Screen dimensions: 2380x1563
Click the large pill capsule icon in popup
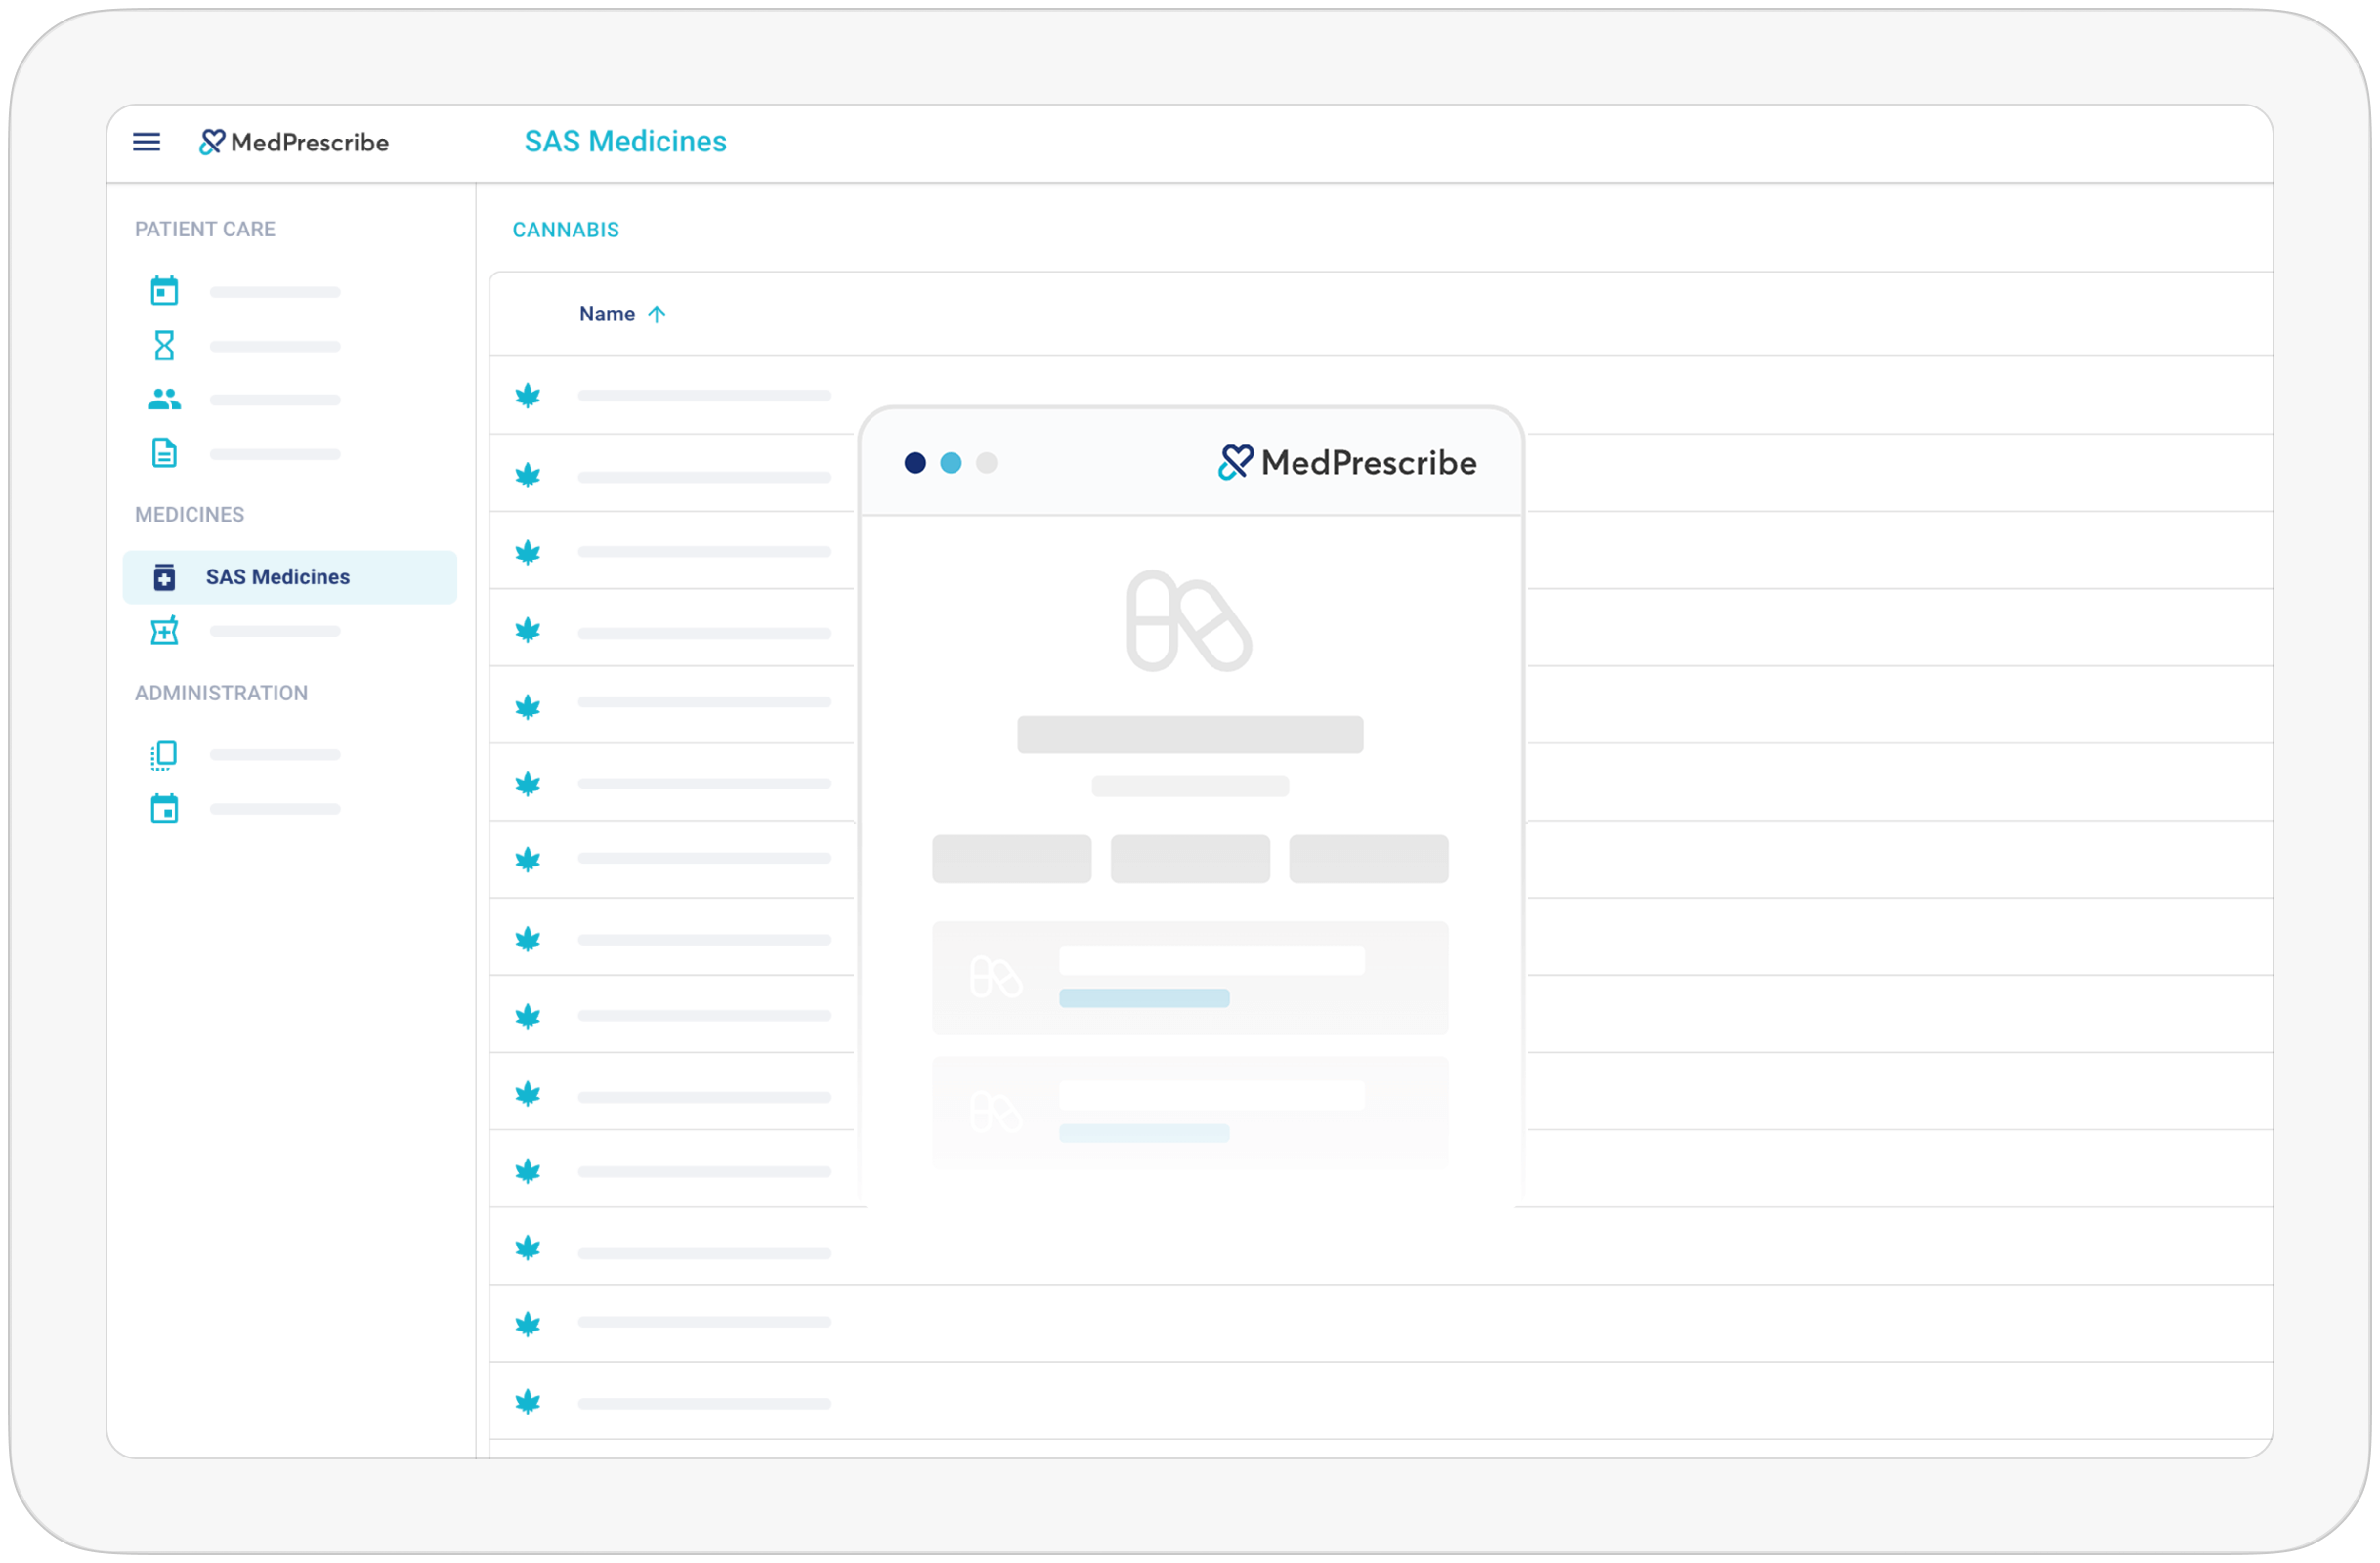(1188, 621)
